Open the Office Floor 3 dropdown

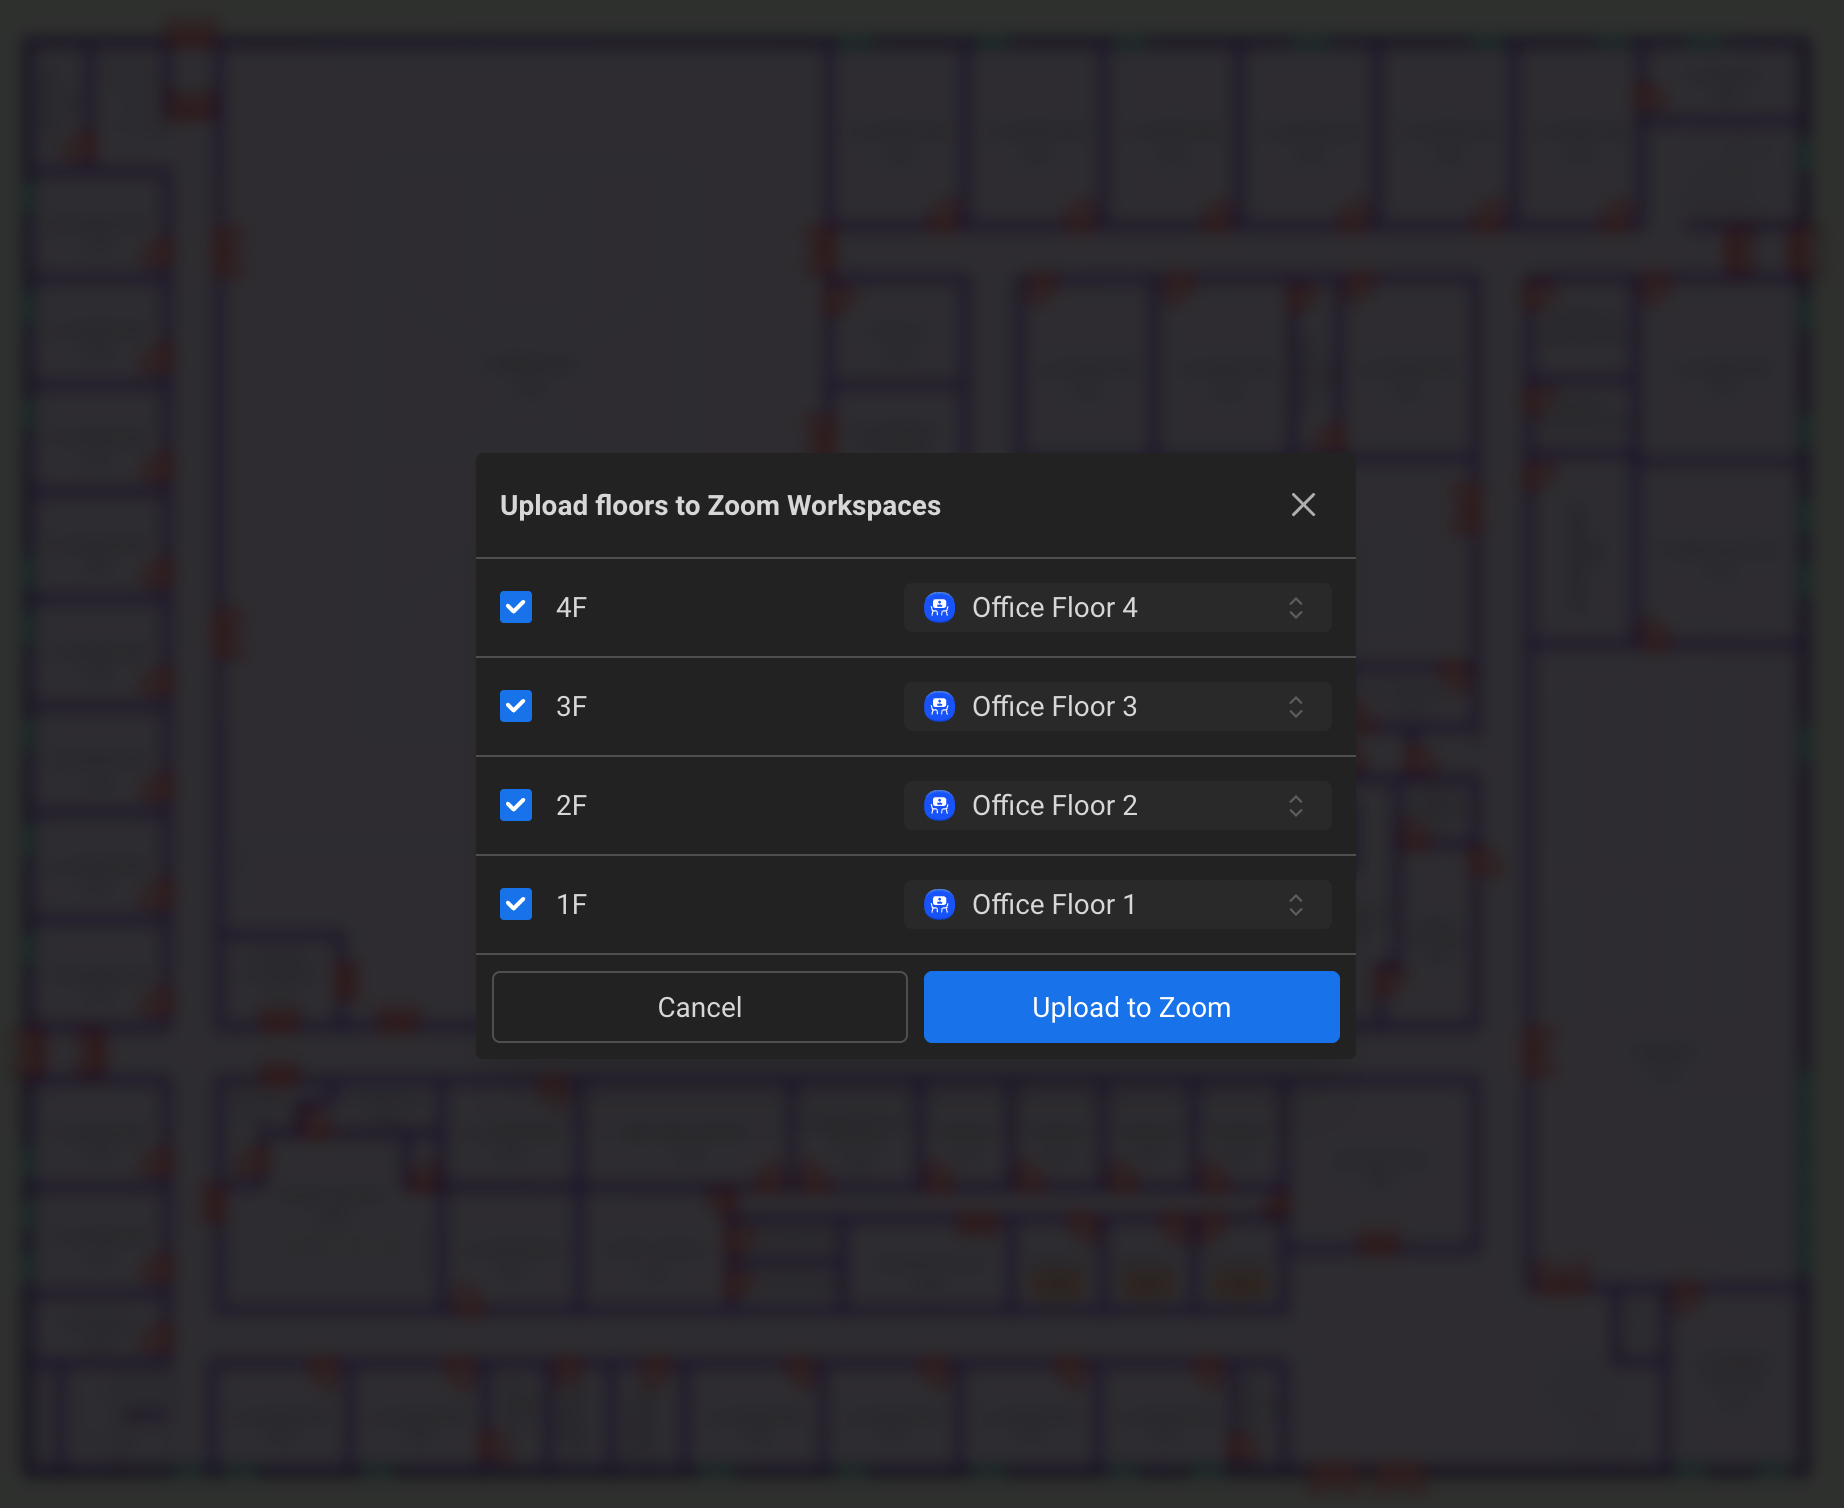(1117, 706)
